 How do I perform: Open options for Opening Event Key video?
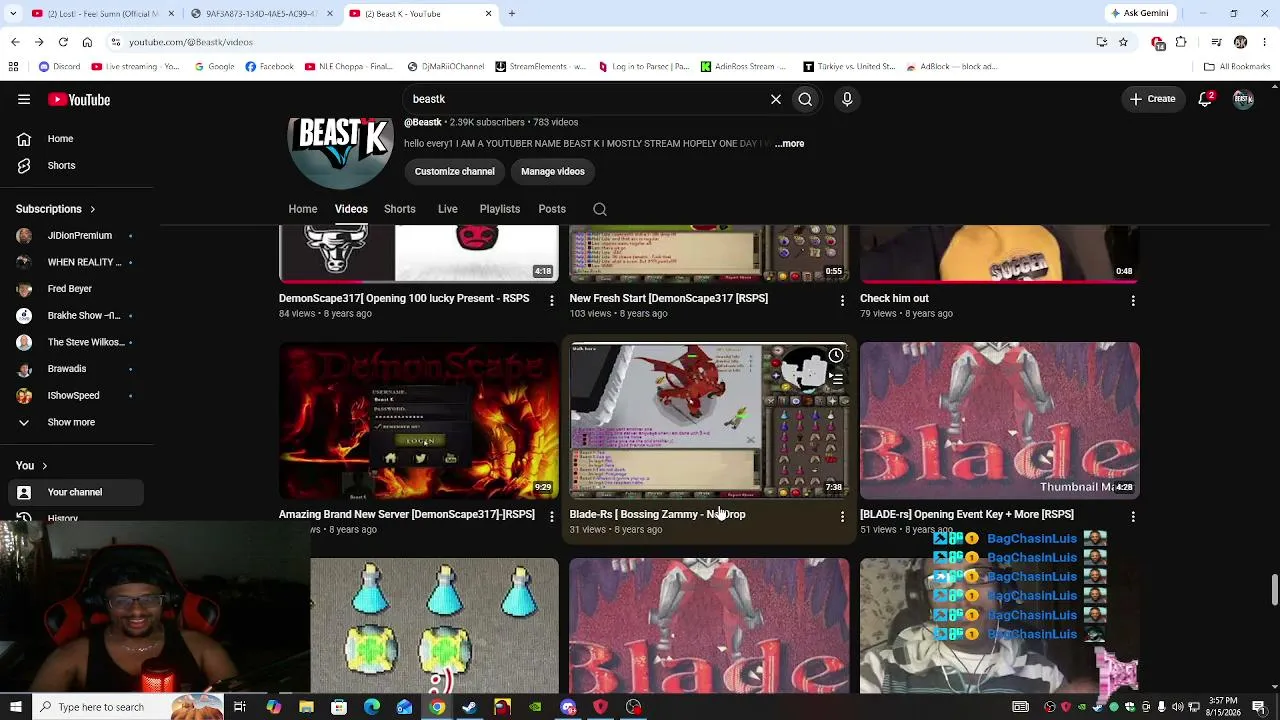[x=1133, y=517]
